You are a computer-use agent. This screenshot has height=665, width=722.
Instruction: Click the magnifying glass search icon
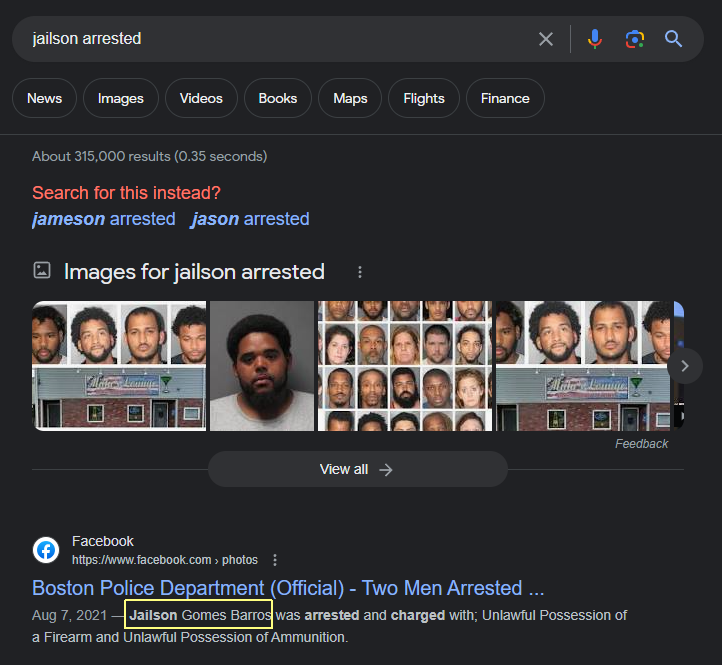pyautogui.click(x=673, y=39)
